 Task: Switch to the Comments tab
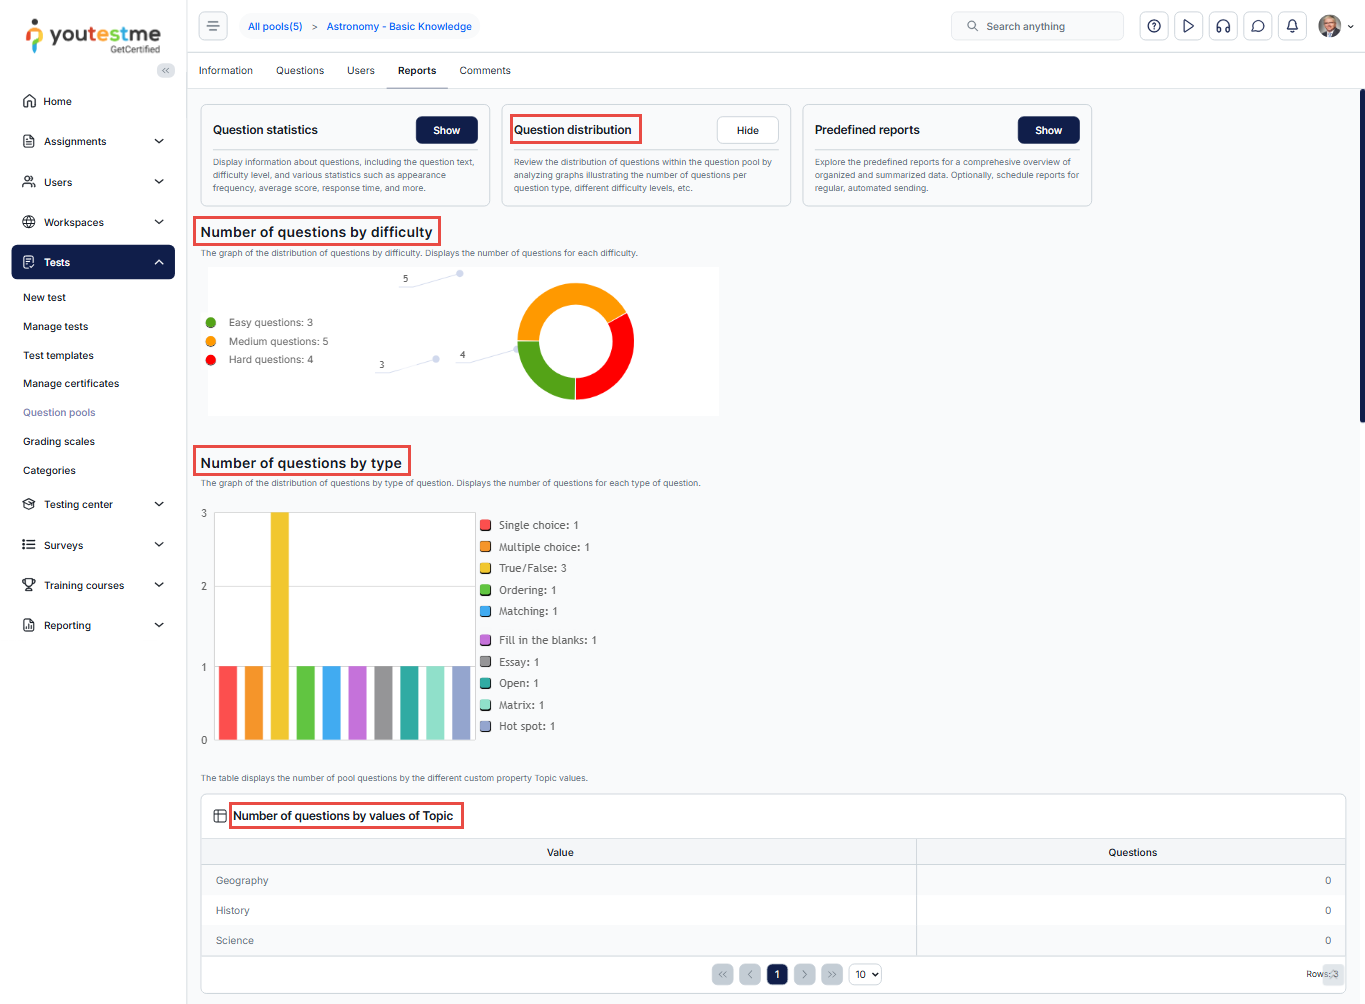(485, 71)
